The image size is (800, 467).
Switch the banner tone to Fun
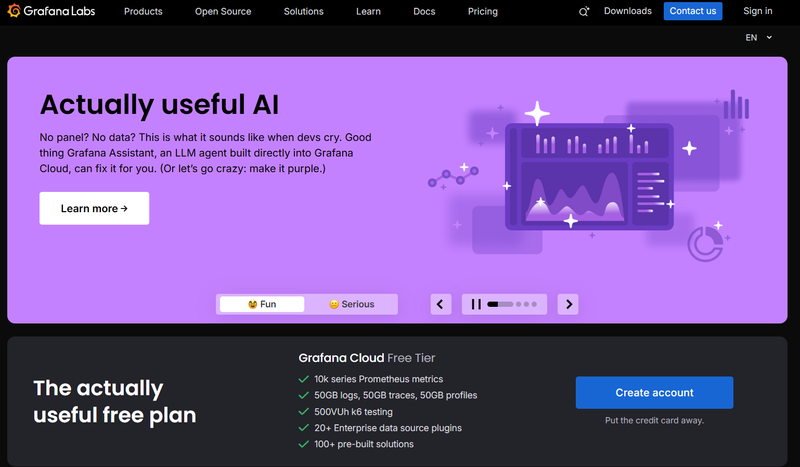click(x=262, y=304)
